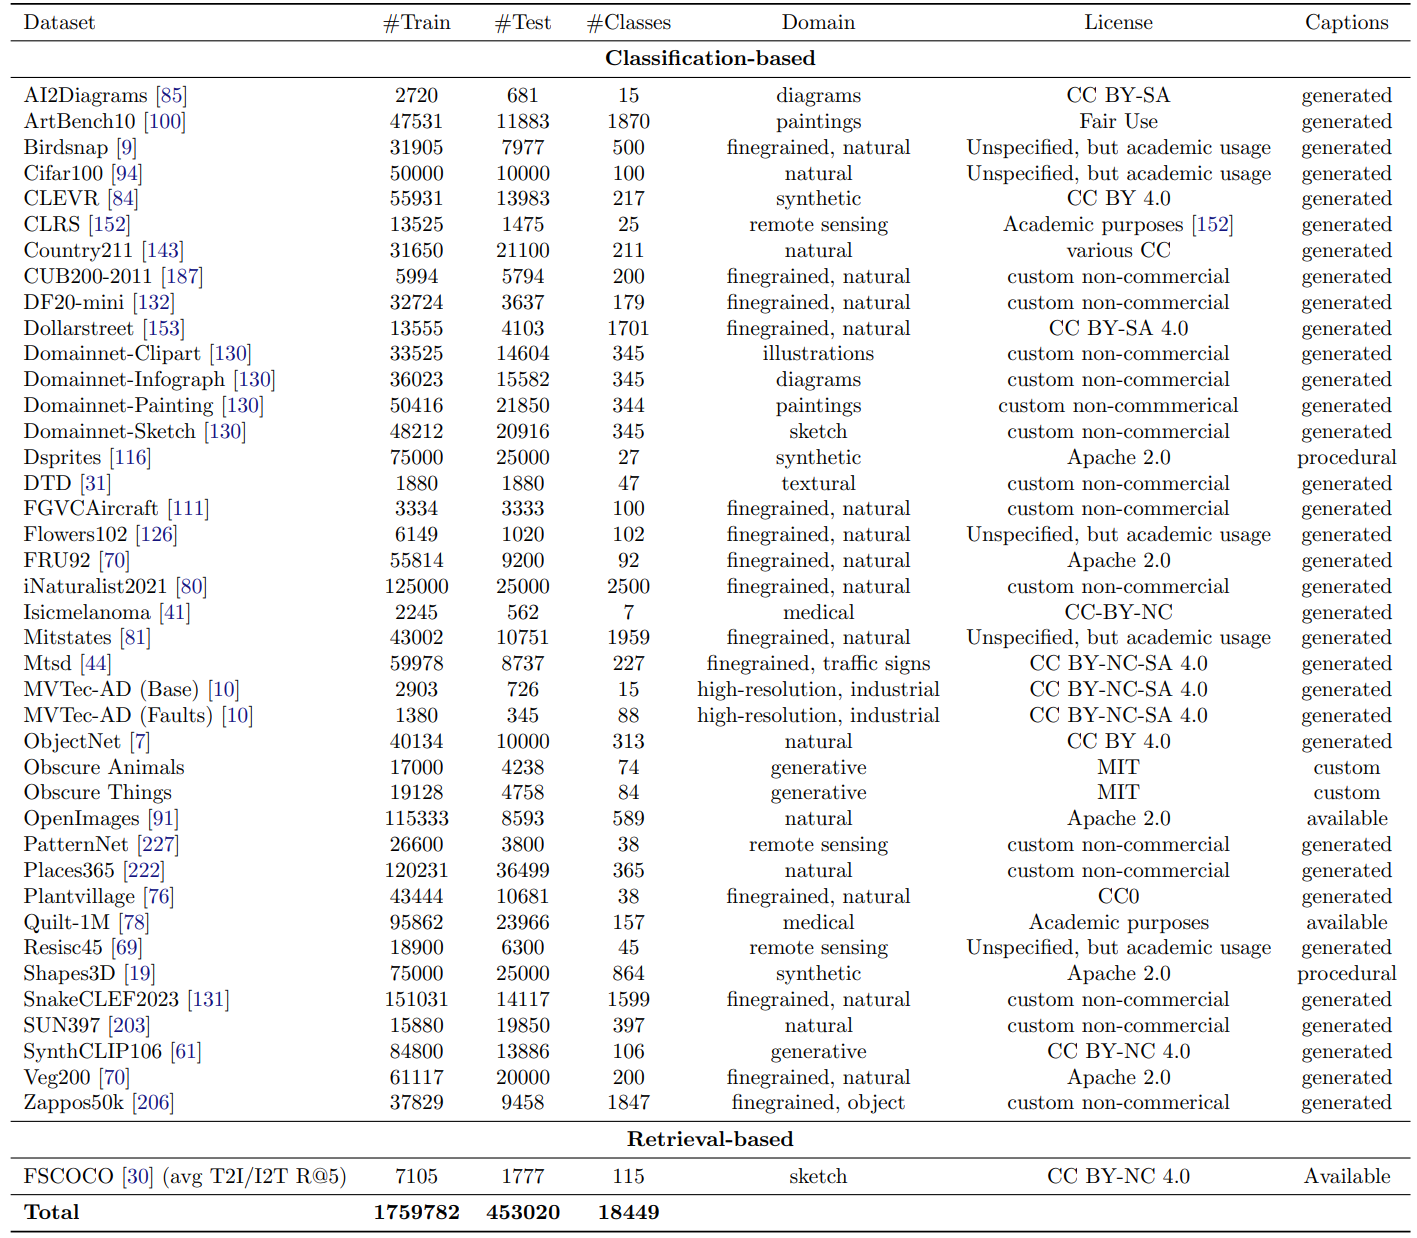Select the Obscure Animals dataset name
The width and height of the screenshot is (1417, 1238).
click(104, 767)
